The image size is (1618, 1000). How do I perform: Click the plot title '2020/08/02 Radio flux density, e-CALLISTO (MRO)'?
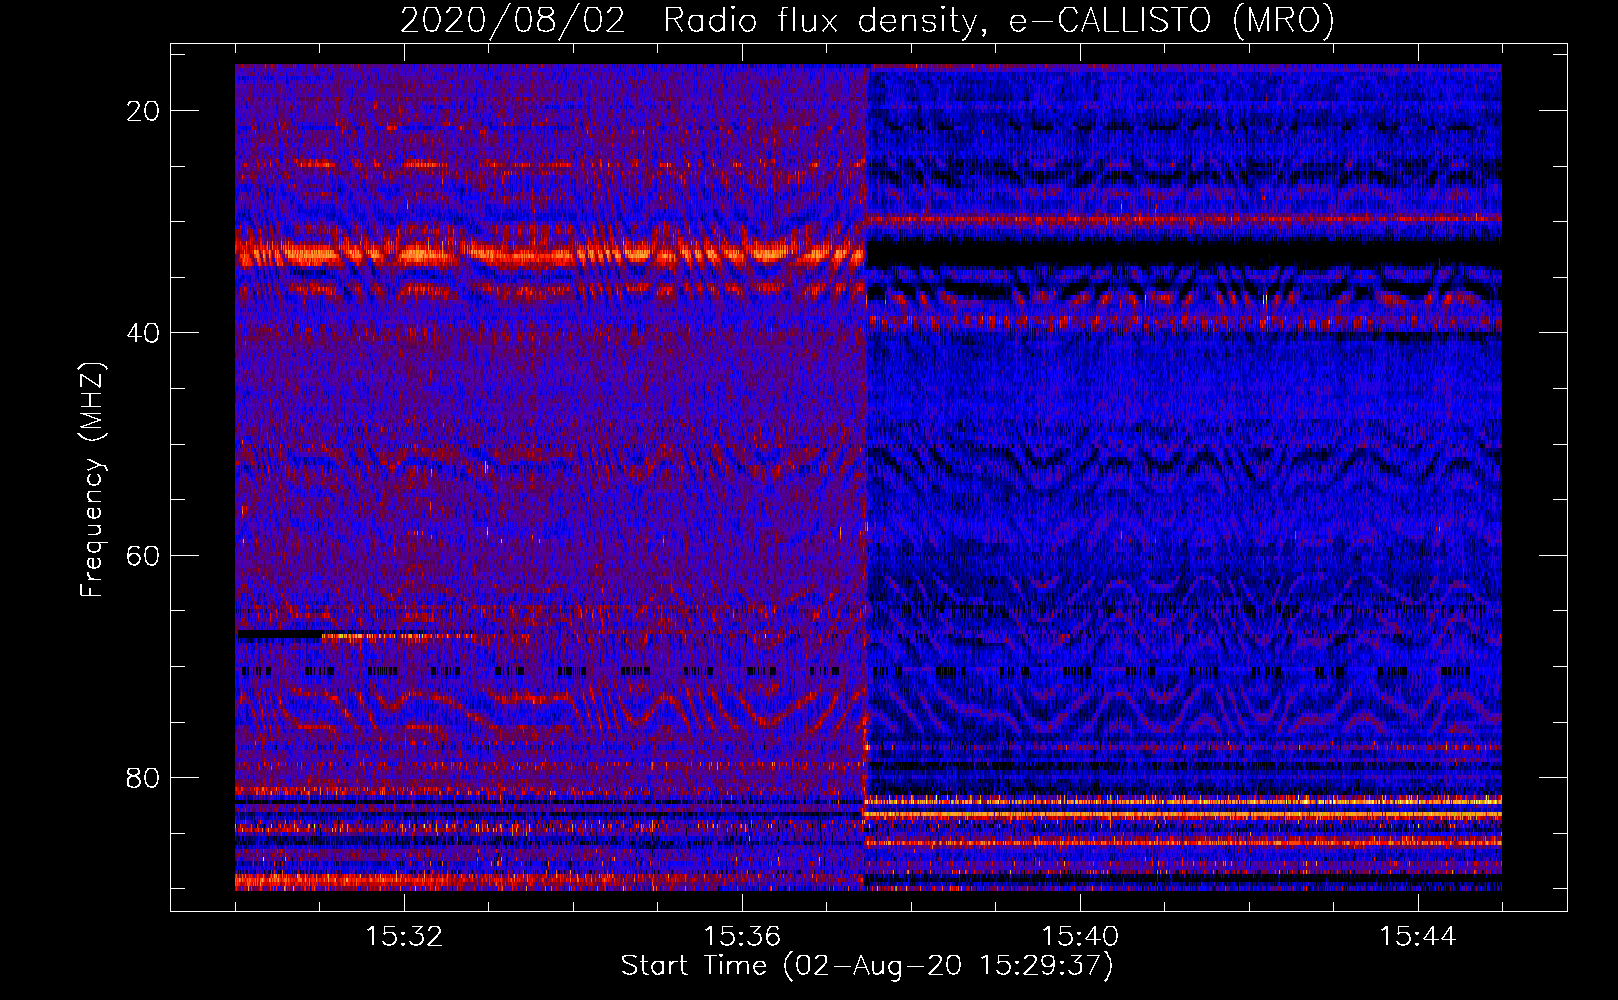867,20
